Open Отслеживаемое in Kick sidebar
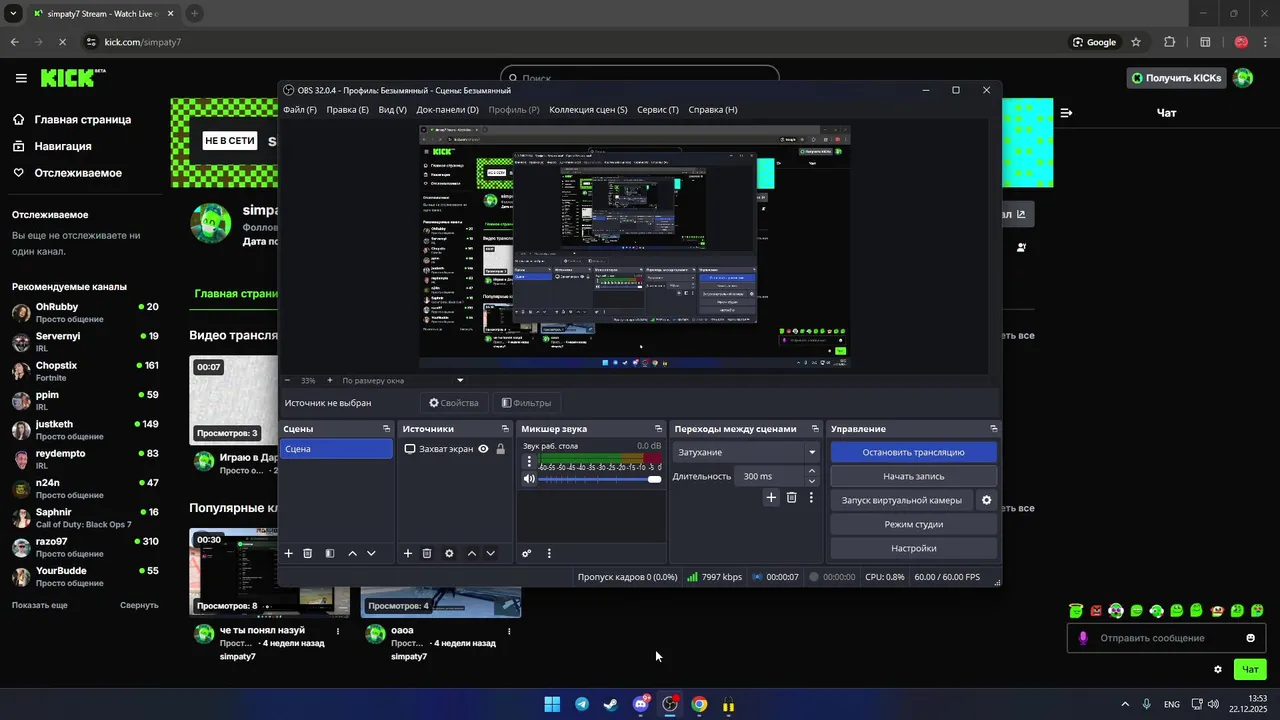Screen dimensions: 1280x720 [x=67, y=173]
